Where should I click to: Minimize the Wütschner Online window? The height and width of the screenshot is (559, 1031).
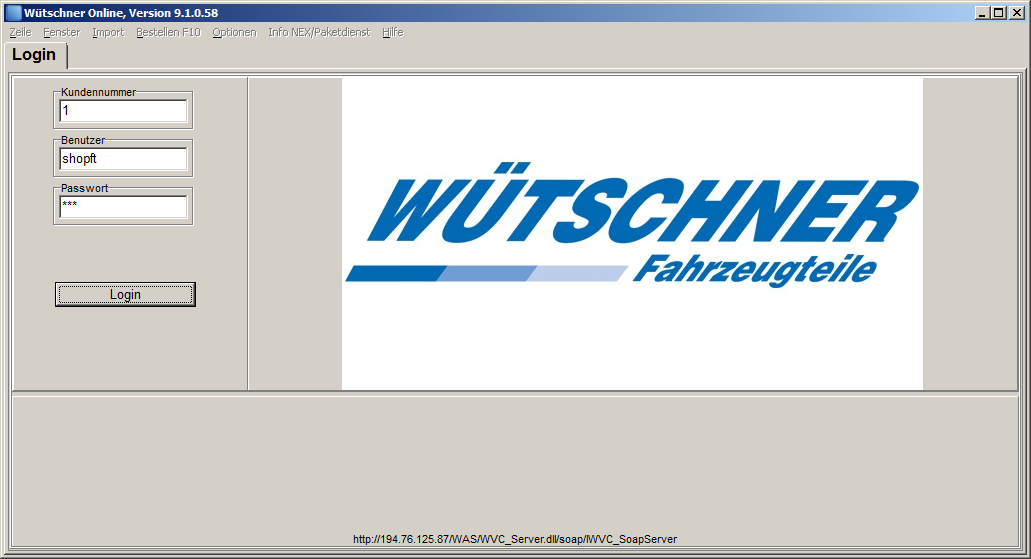982,12
